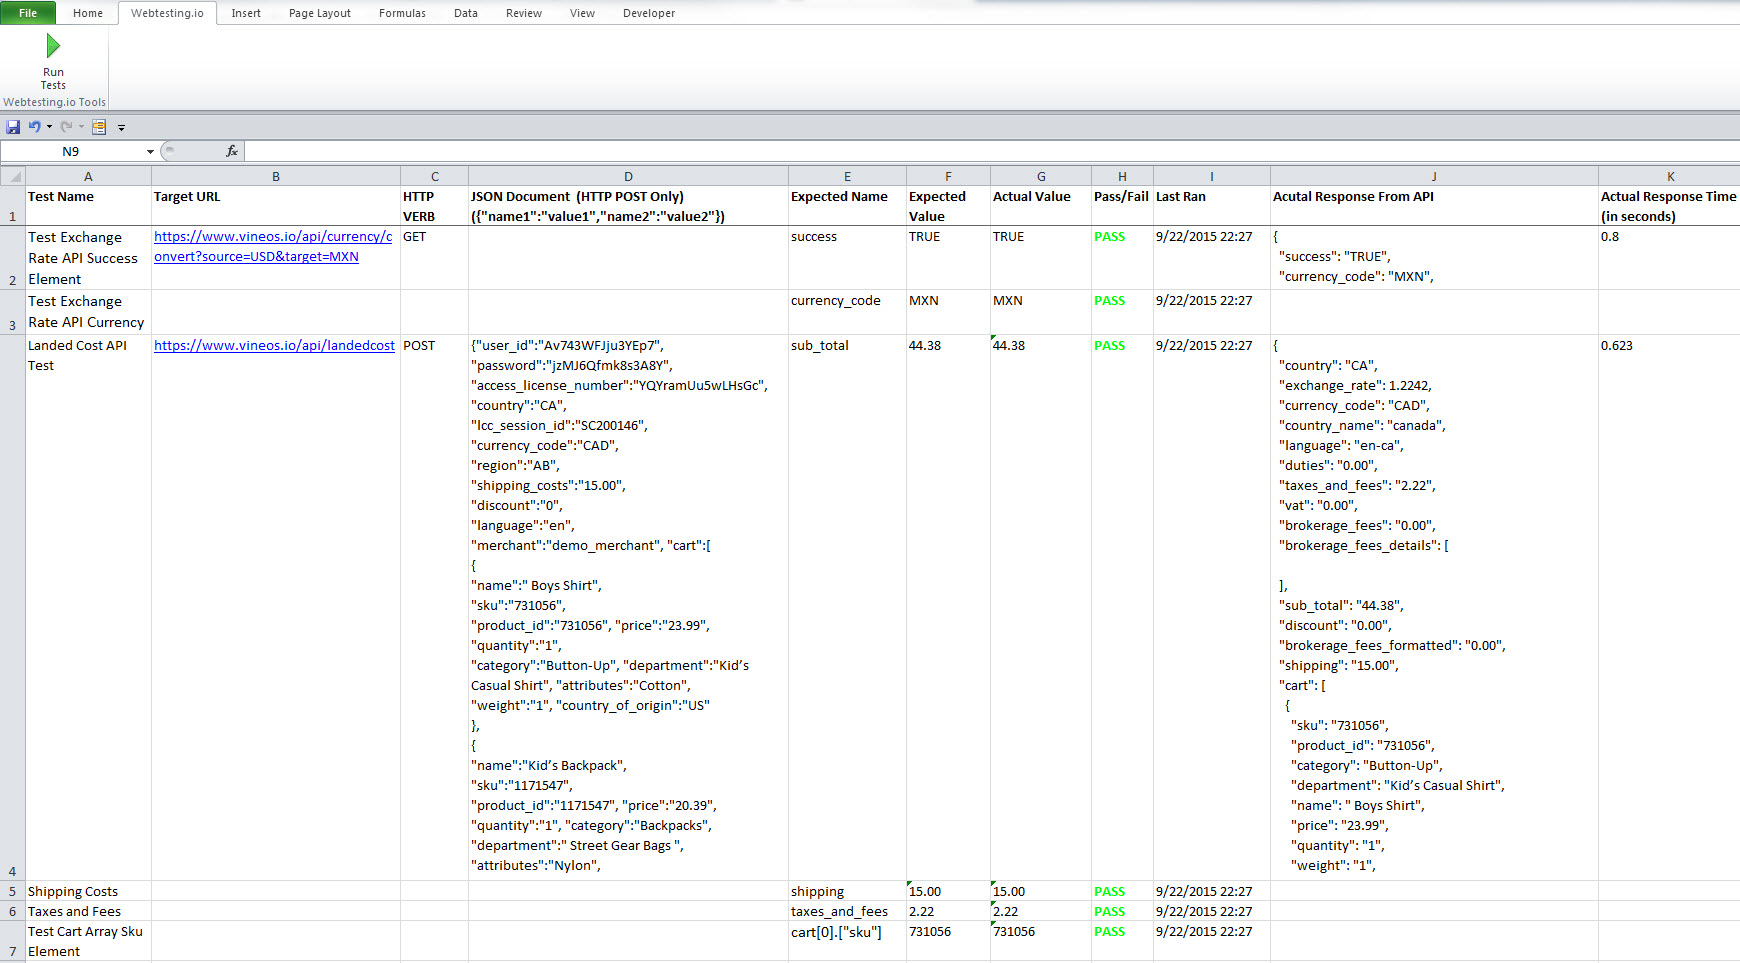Image resolution: width=1740 pixels, height=963 pixels.
Task: Open the Insert Function fx icon
Action: [x=231, y=151]
